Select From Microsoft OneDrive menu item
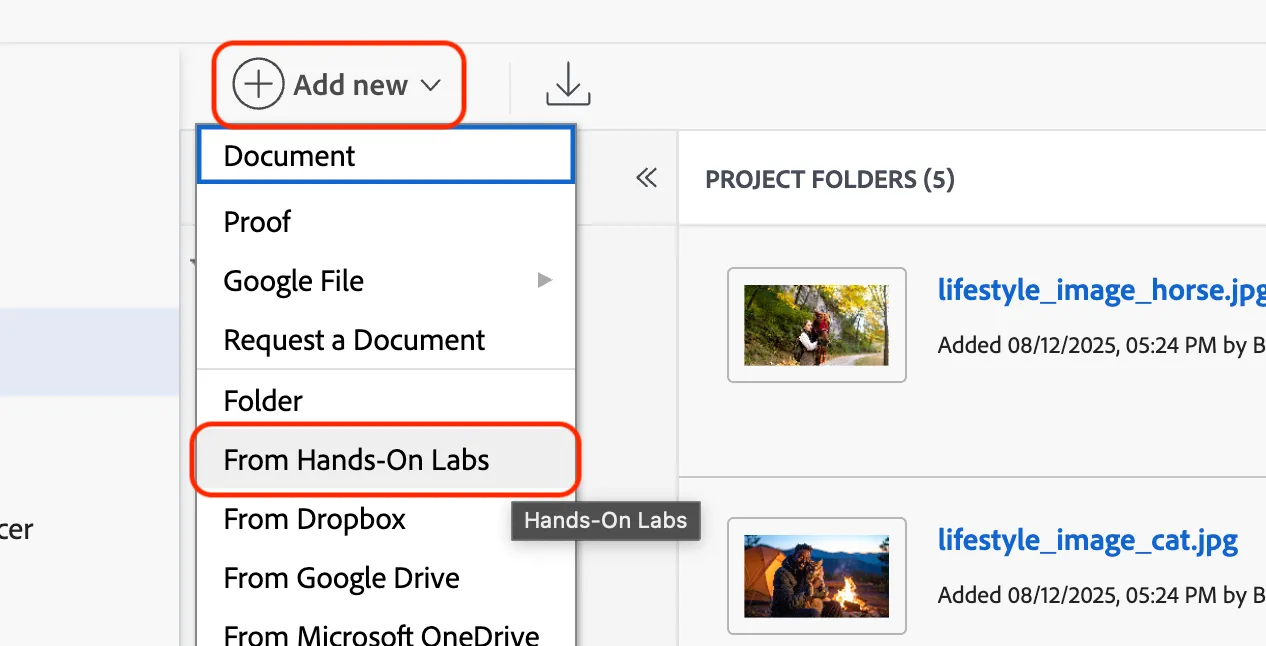 click(x=386, y=632)
